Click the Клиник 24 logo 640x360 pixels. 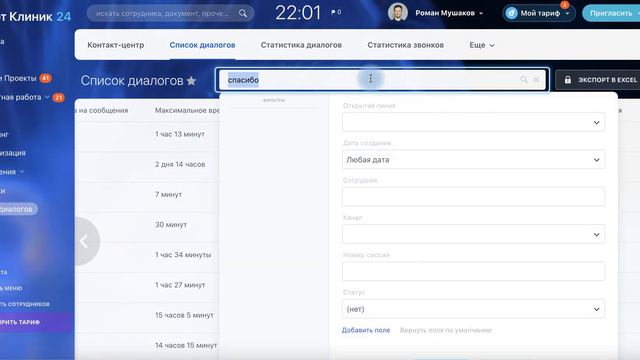click(x=36, y=16)
